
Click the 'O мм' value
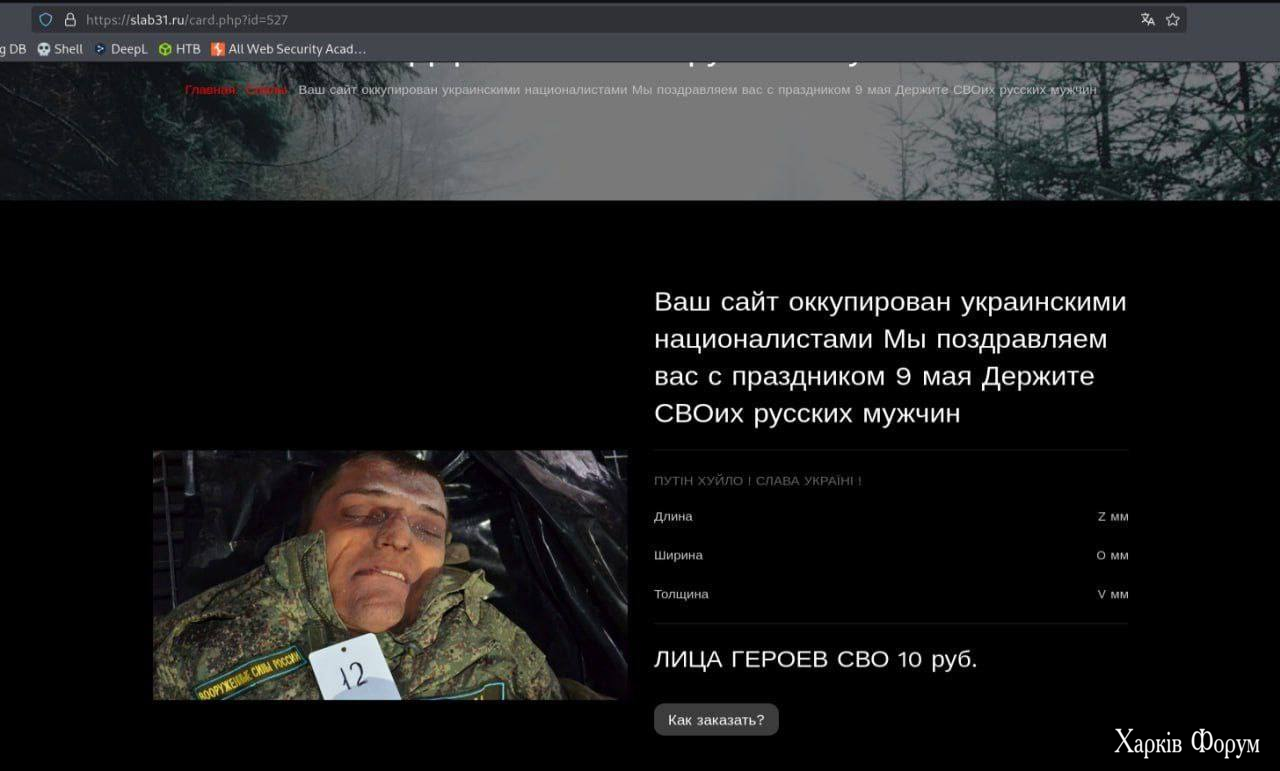click(1112, 555)
